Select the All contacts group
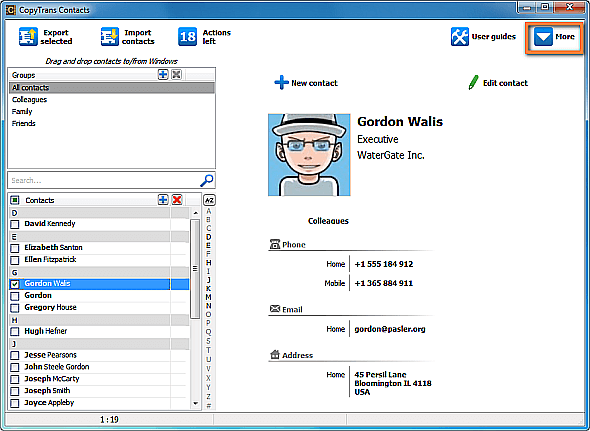This screenshot has height=431, width=590. click(111, 88)
